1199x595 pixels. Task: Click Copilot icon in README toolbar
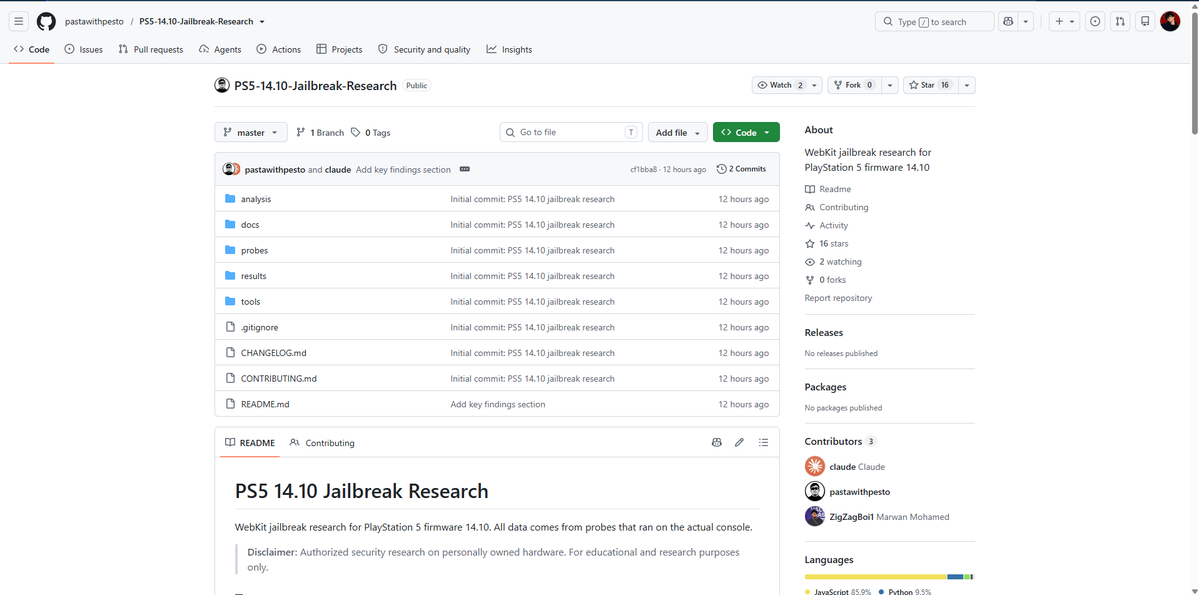(716, 442)
